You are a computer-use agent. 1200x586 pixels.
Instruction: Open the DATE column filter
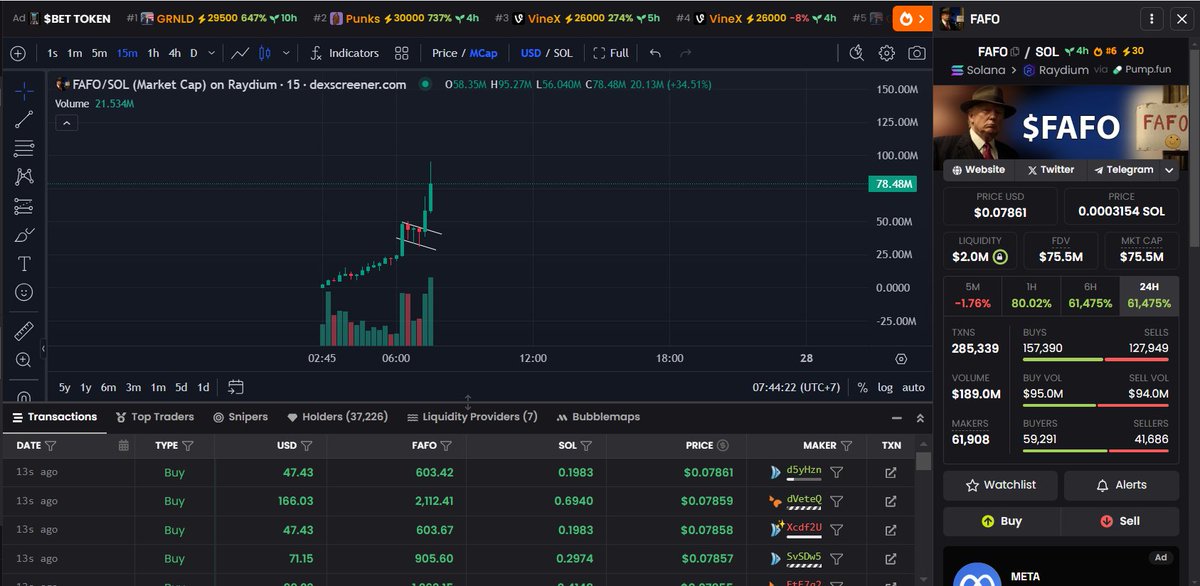click(50, 445)
